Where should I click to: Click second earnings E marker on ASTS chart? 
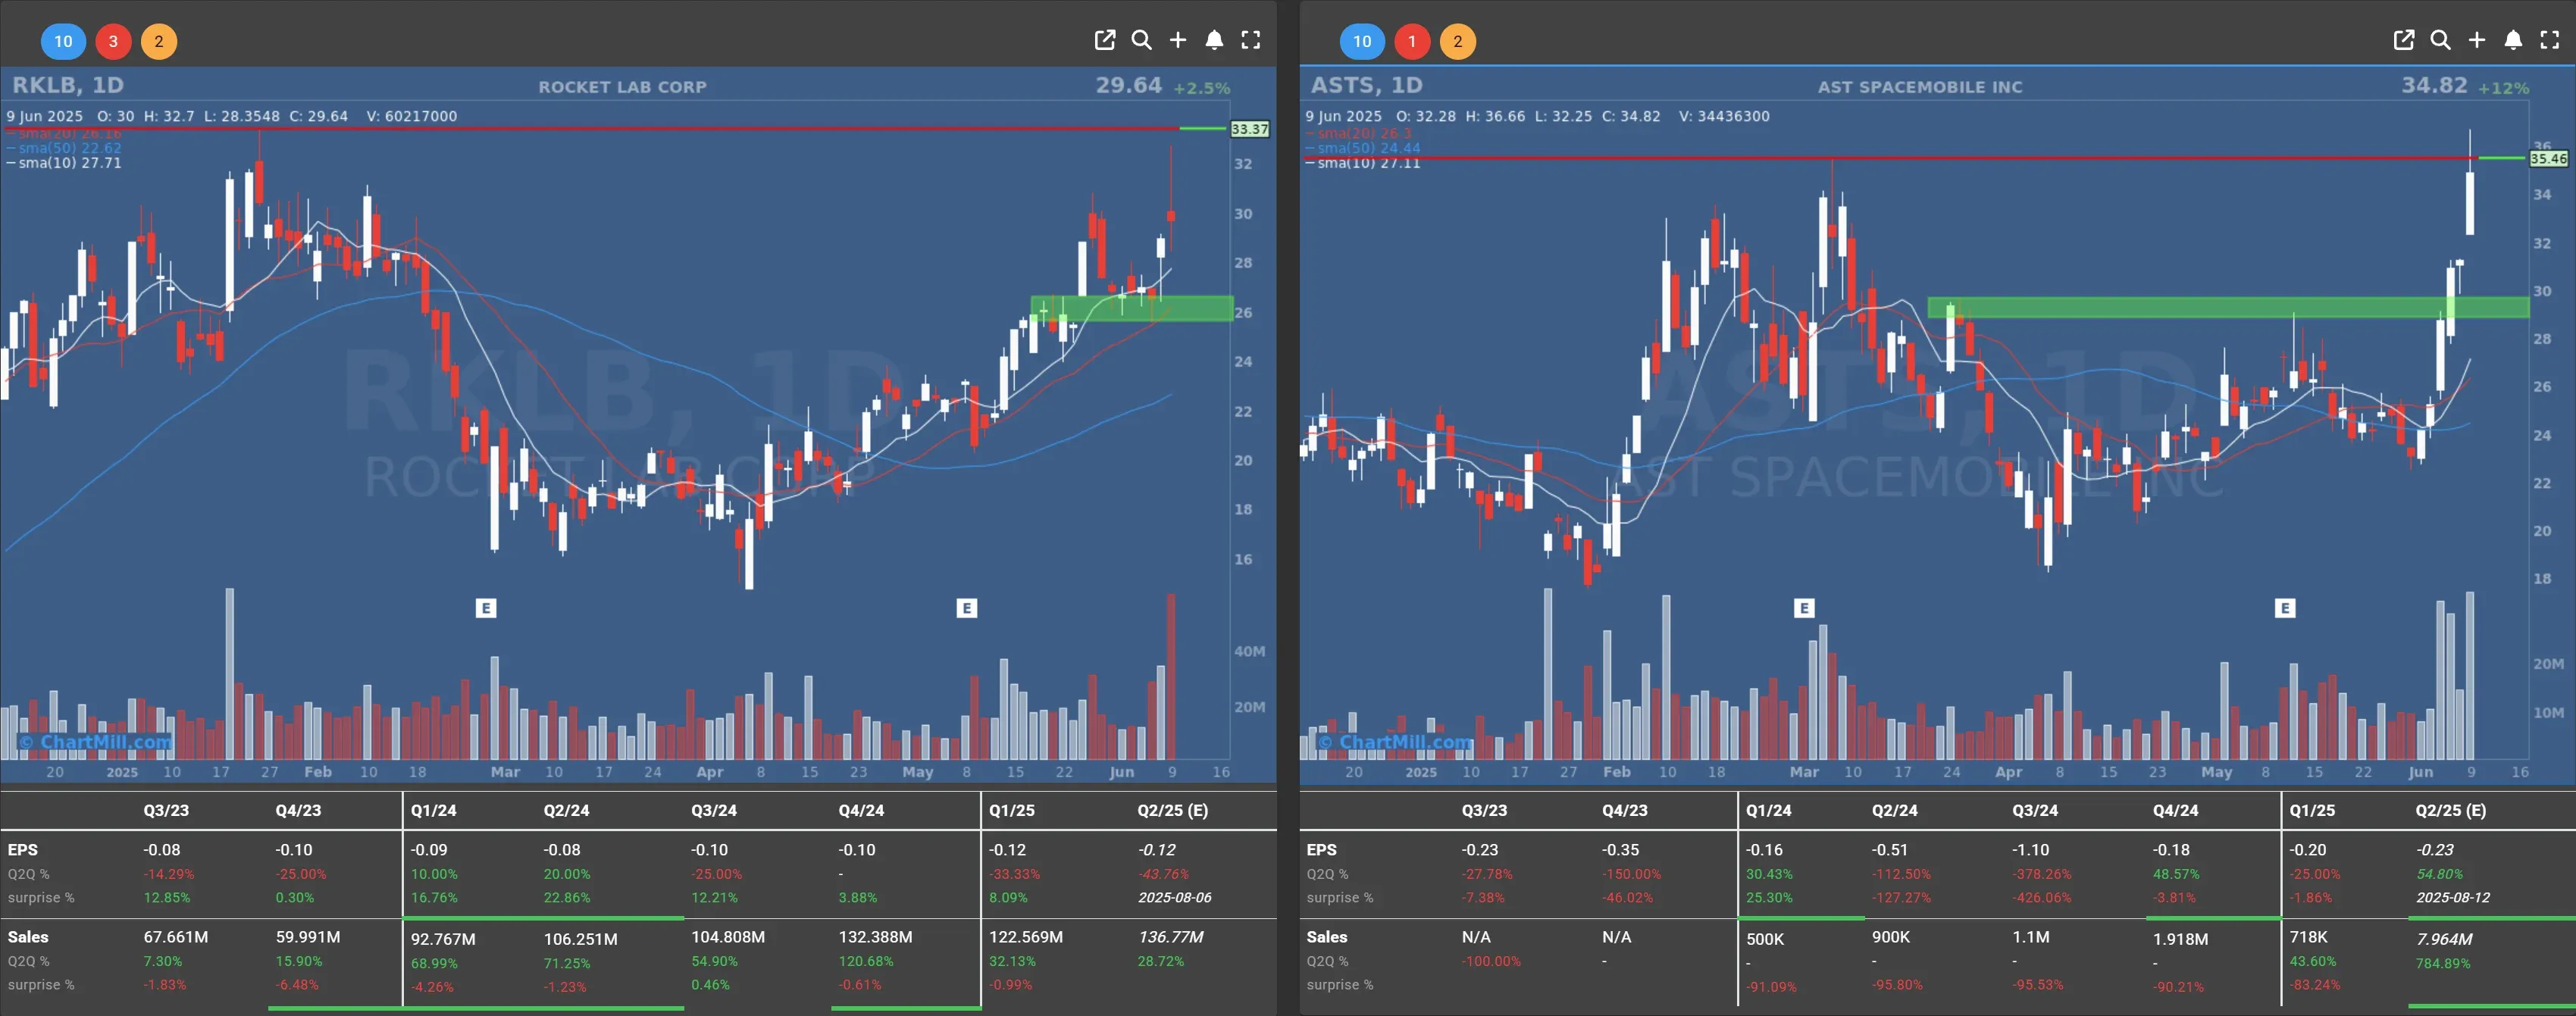(x=2285, y=608)
